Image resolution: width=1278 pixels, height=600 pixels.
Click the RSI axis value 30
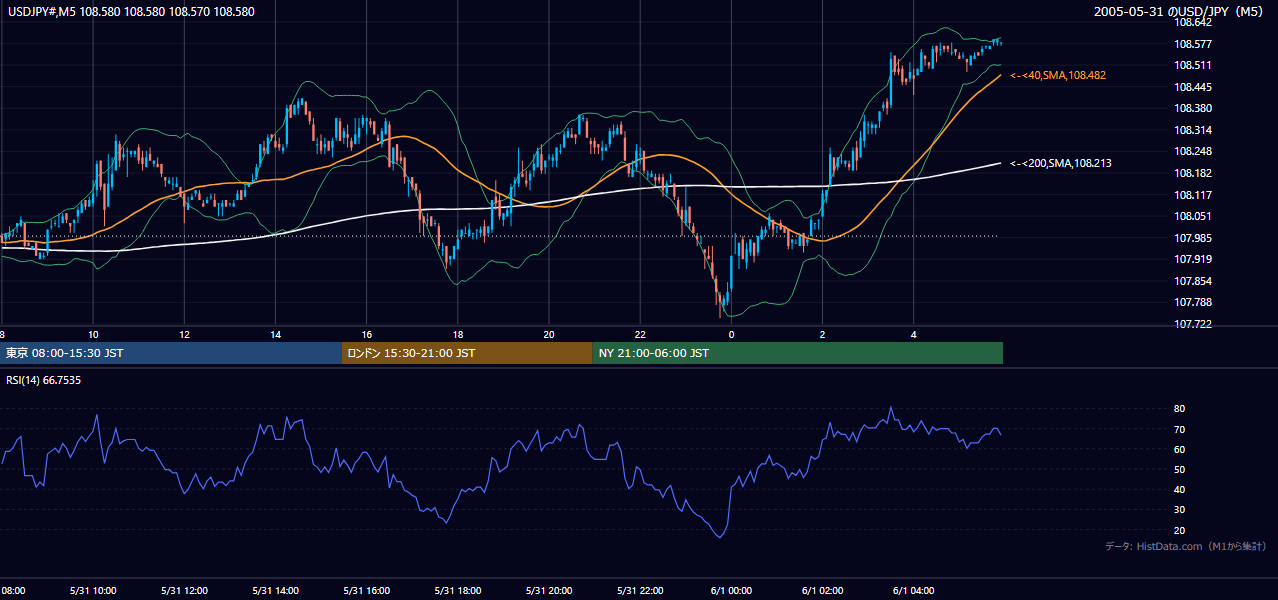[1180, 510]
